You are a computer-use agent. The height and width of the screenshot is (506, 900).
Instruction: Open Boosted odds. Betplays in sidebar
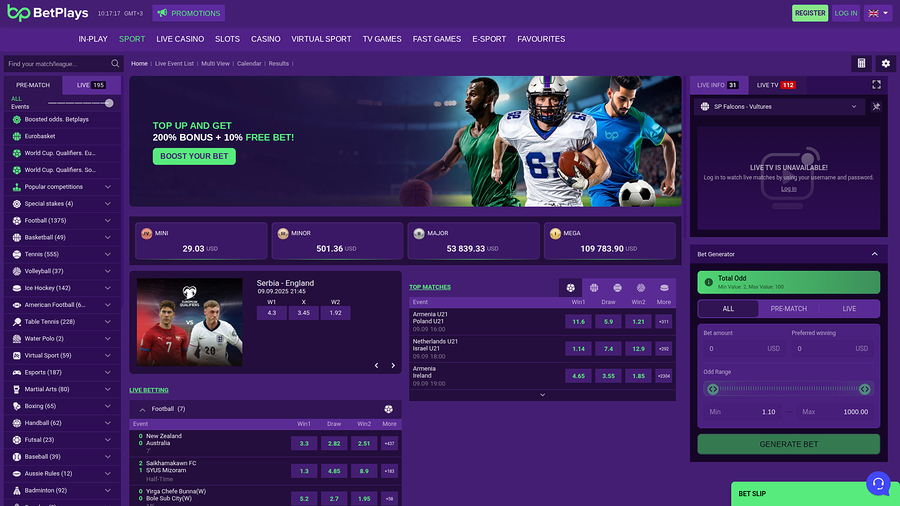[x=62, y=119]
